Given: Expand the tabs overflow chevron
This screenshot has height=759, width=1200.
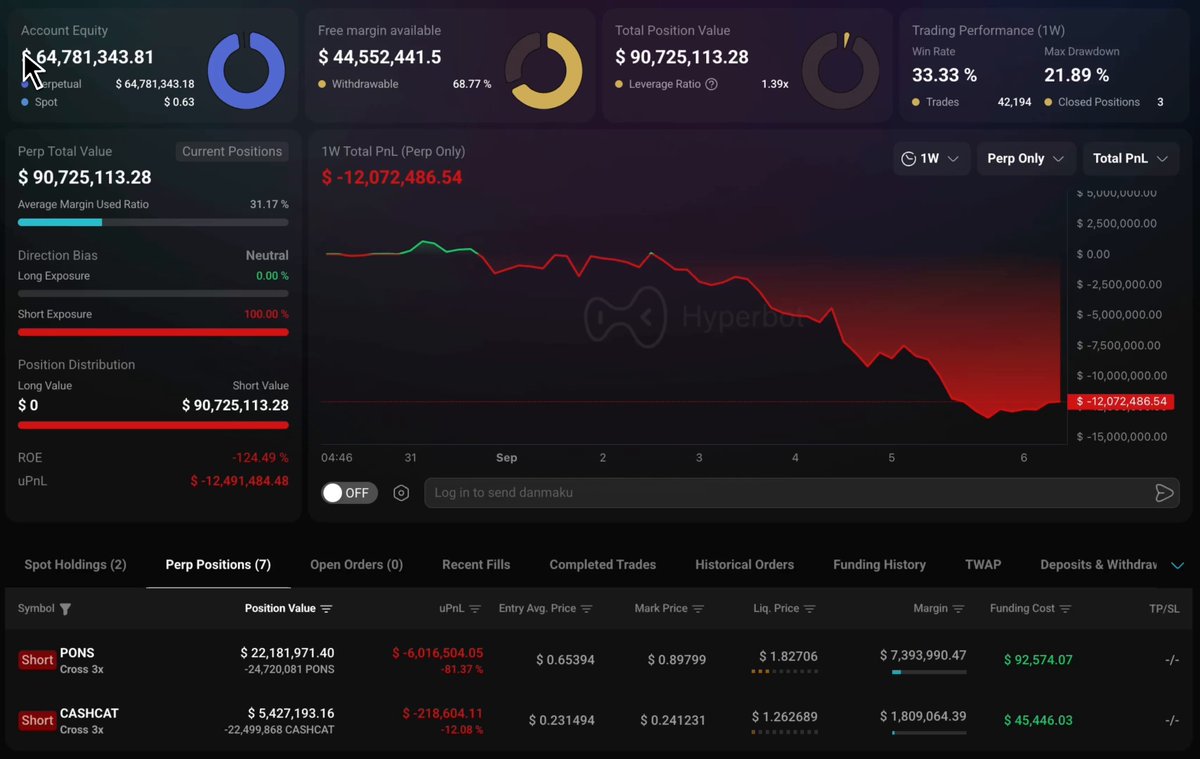Looking at the screenshot, I should tap(1177, 565).
